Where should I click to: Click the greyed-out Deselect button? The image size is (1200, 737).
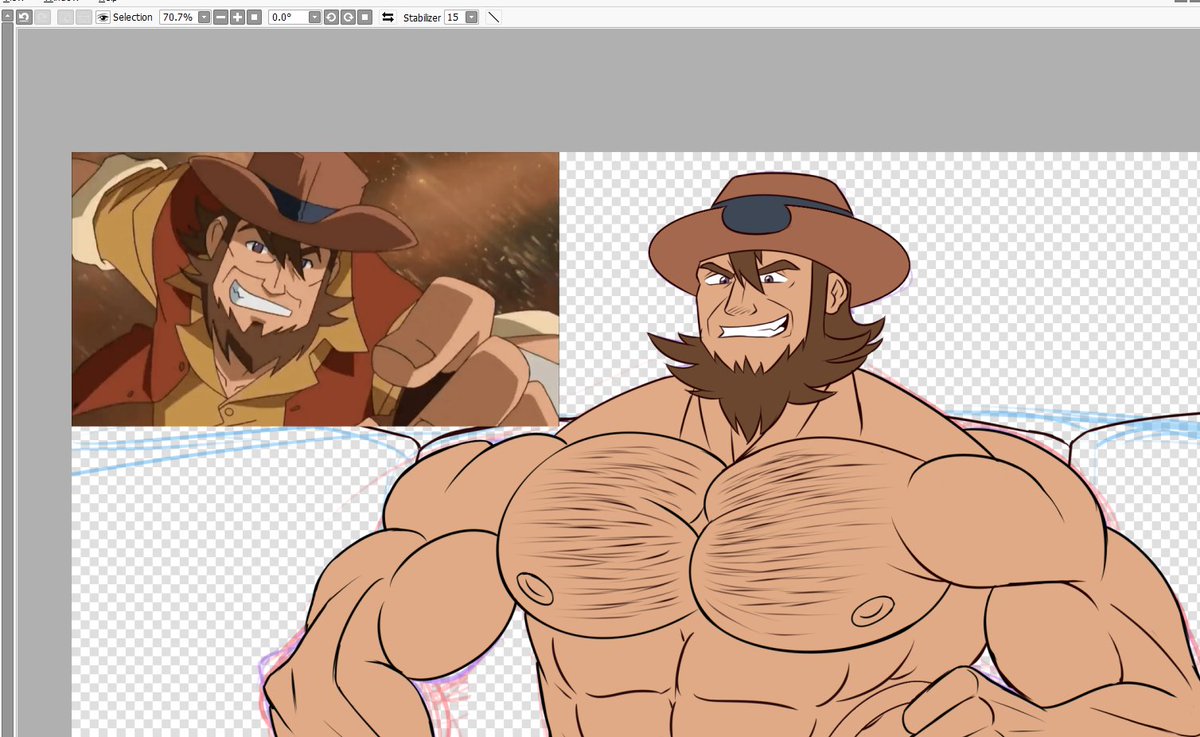[65, 17]
